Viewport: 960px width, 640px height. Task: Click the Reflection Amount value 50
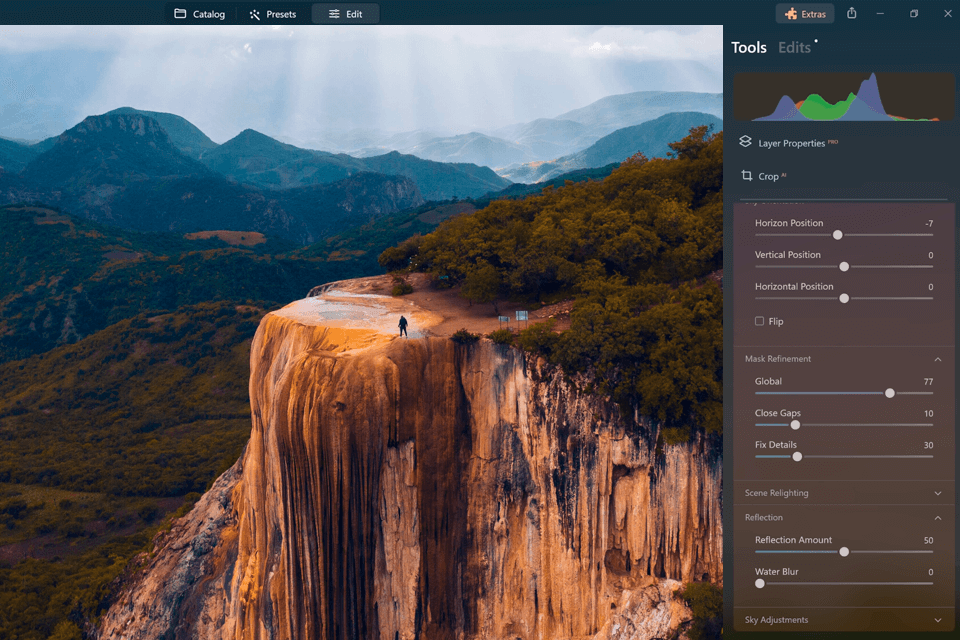pos(928,540)
